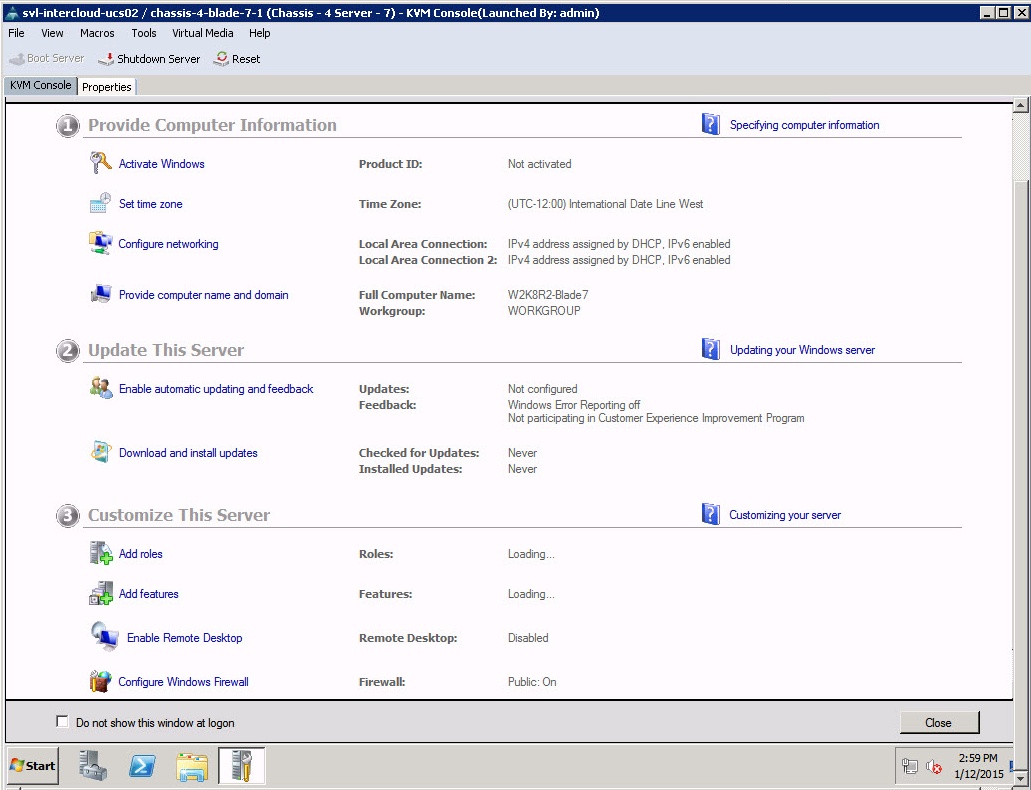Click the computer name and domain icon
This screenshot has width=1031, height=790.
pyautogui.click(x=101, y=294)
